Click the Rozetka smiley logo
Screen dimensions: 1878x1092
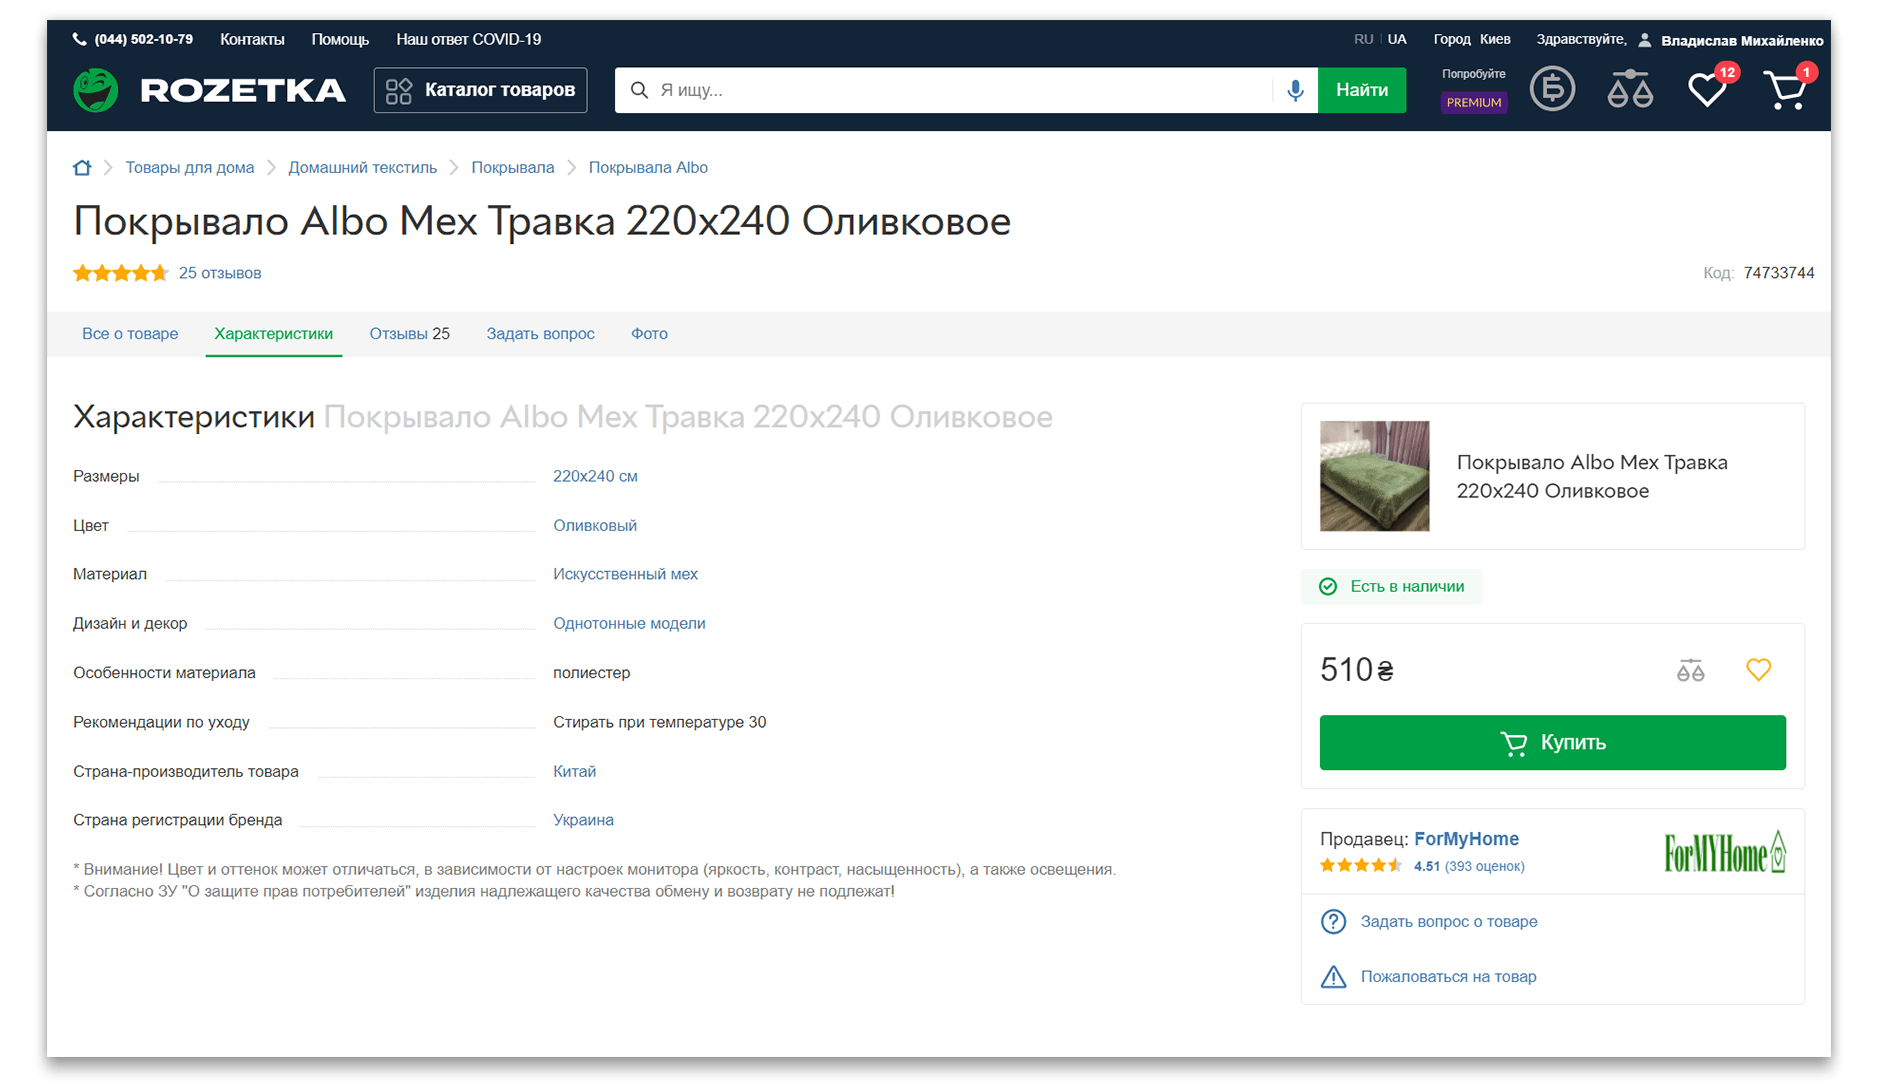pyautogui.click(x=96, y=90)
